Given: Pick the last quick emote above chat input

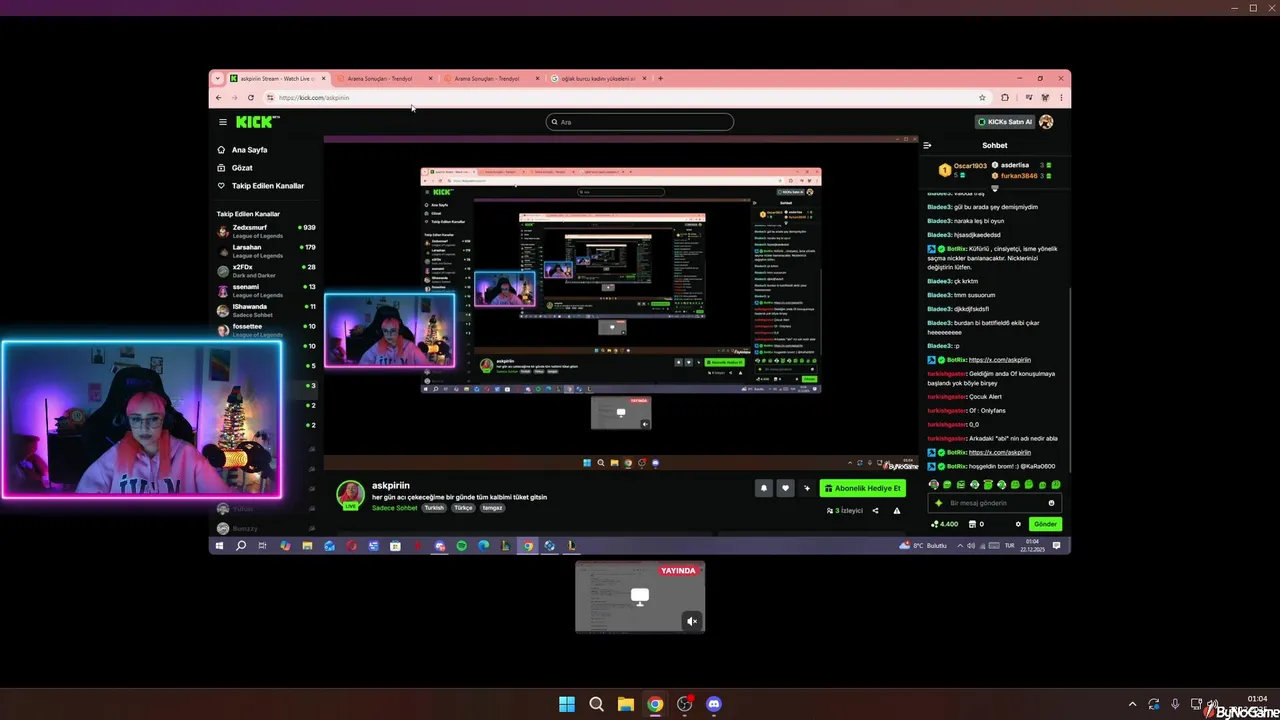Looking at the screenshot, I should [1055, 485].
